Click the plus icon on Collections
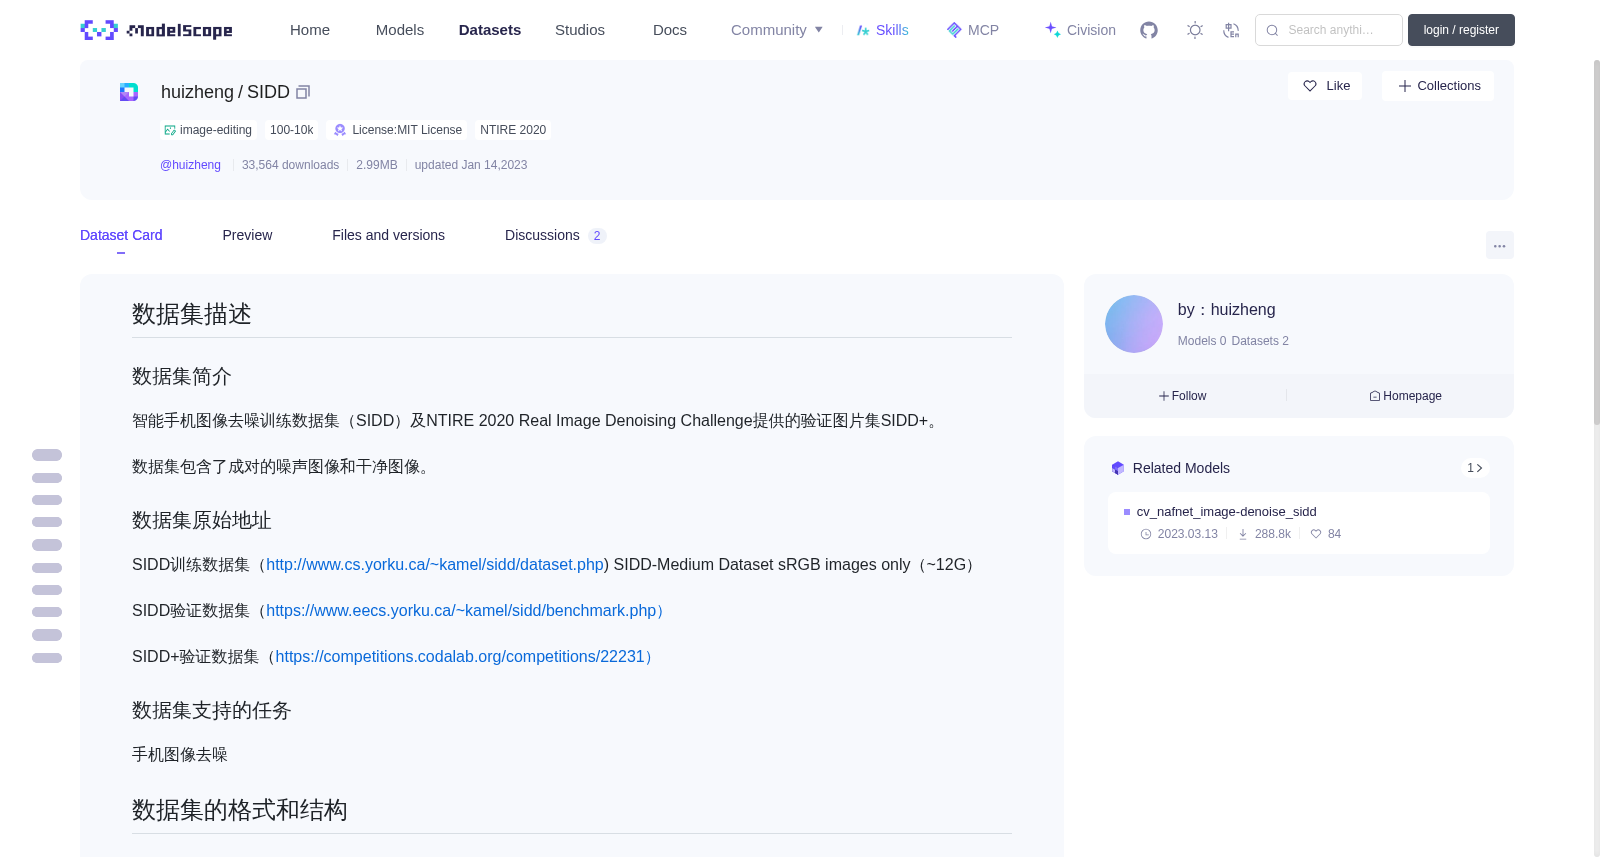Image resolution: width=1600 pixels, height=857 pixels. [1405, 86]
